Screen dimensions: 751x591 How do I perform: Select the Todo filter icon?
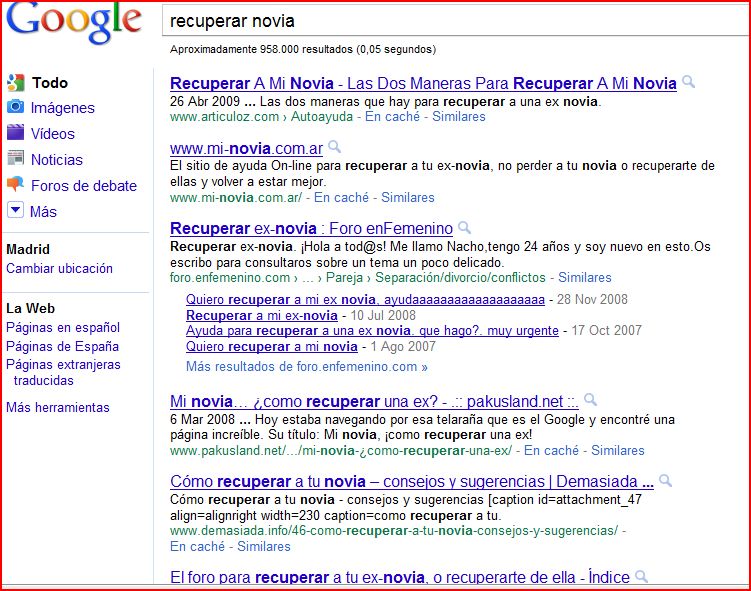pyautogui.click(x=16, y=83)
